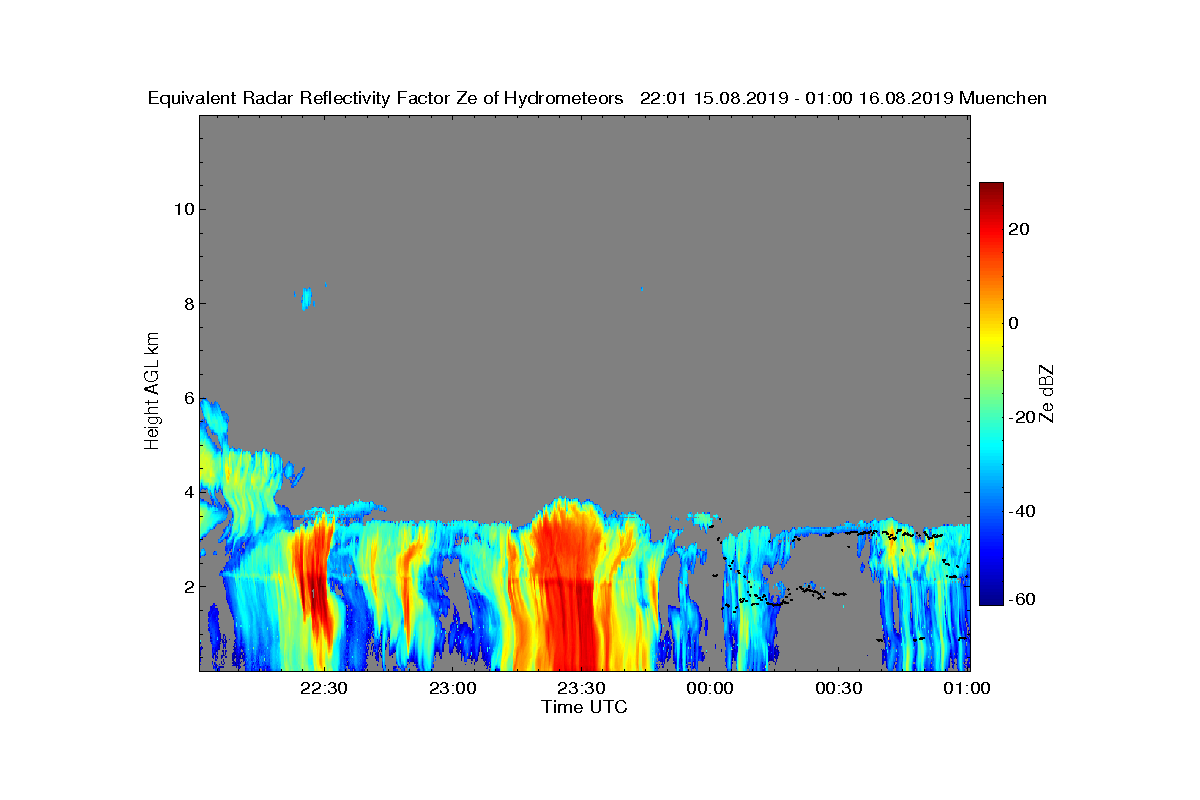Select the 'Height AGL km' y-axis label
The image size is (1200, 800).
click(152, 392)
